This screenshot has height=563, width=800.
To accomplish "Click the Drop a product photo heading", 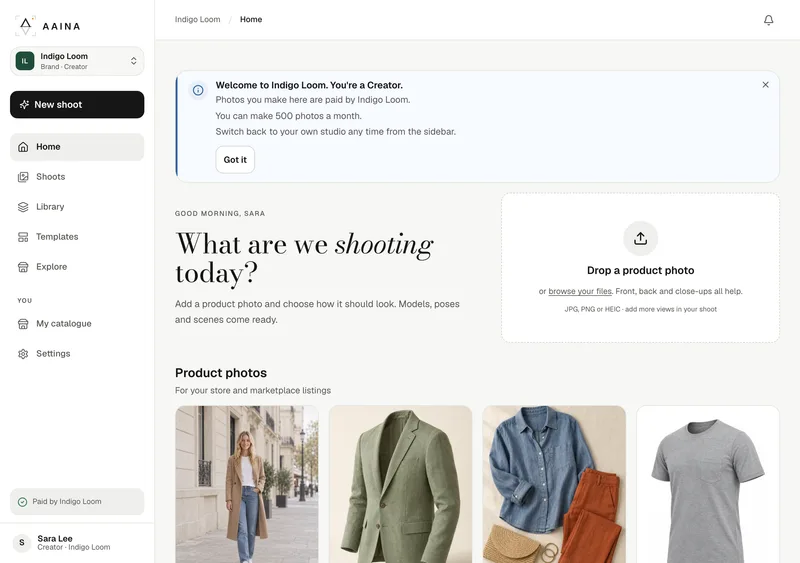I will pyautogui.click(x=640, y=271).
